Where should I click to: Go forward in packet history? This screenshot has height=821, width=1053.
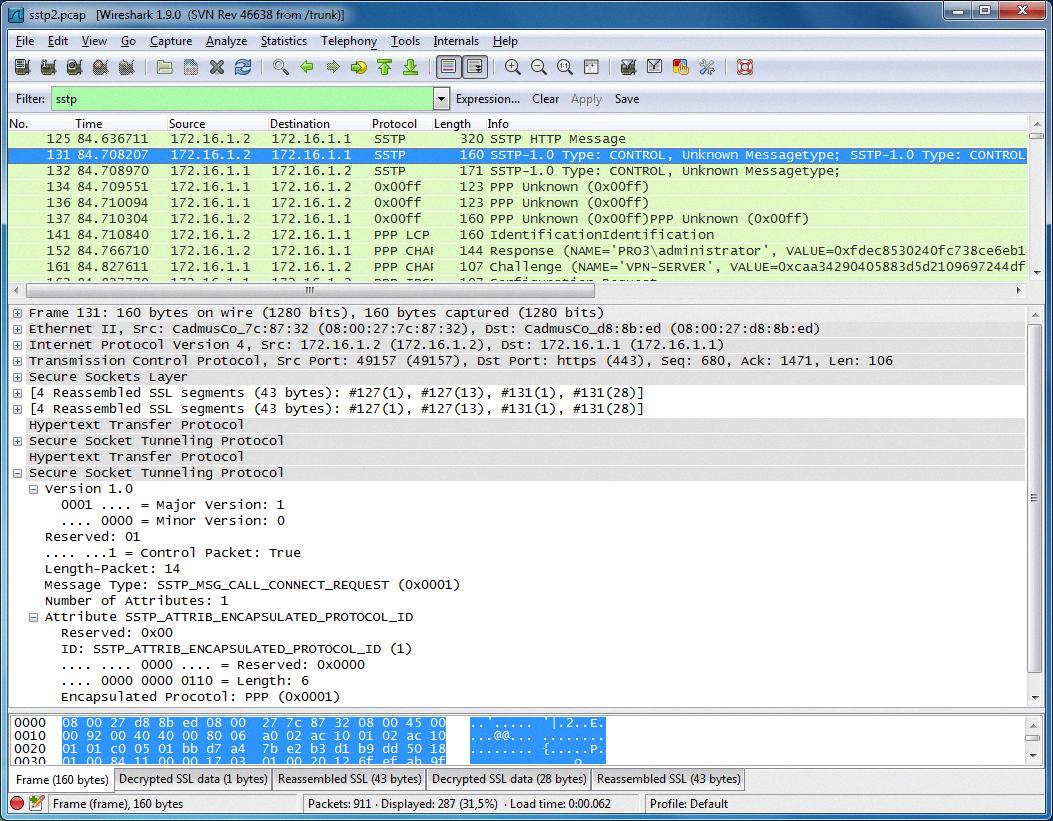click(x=332, y=67)
